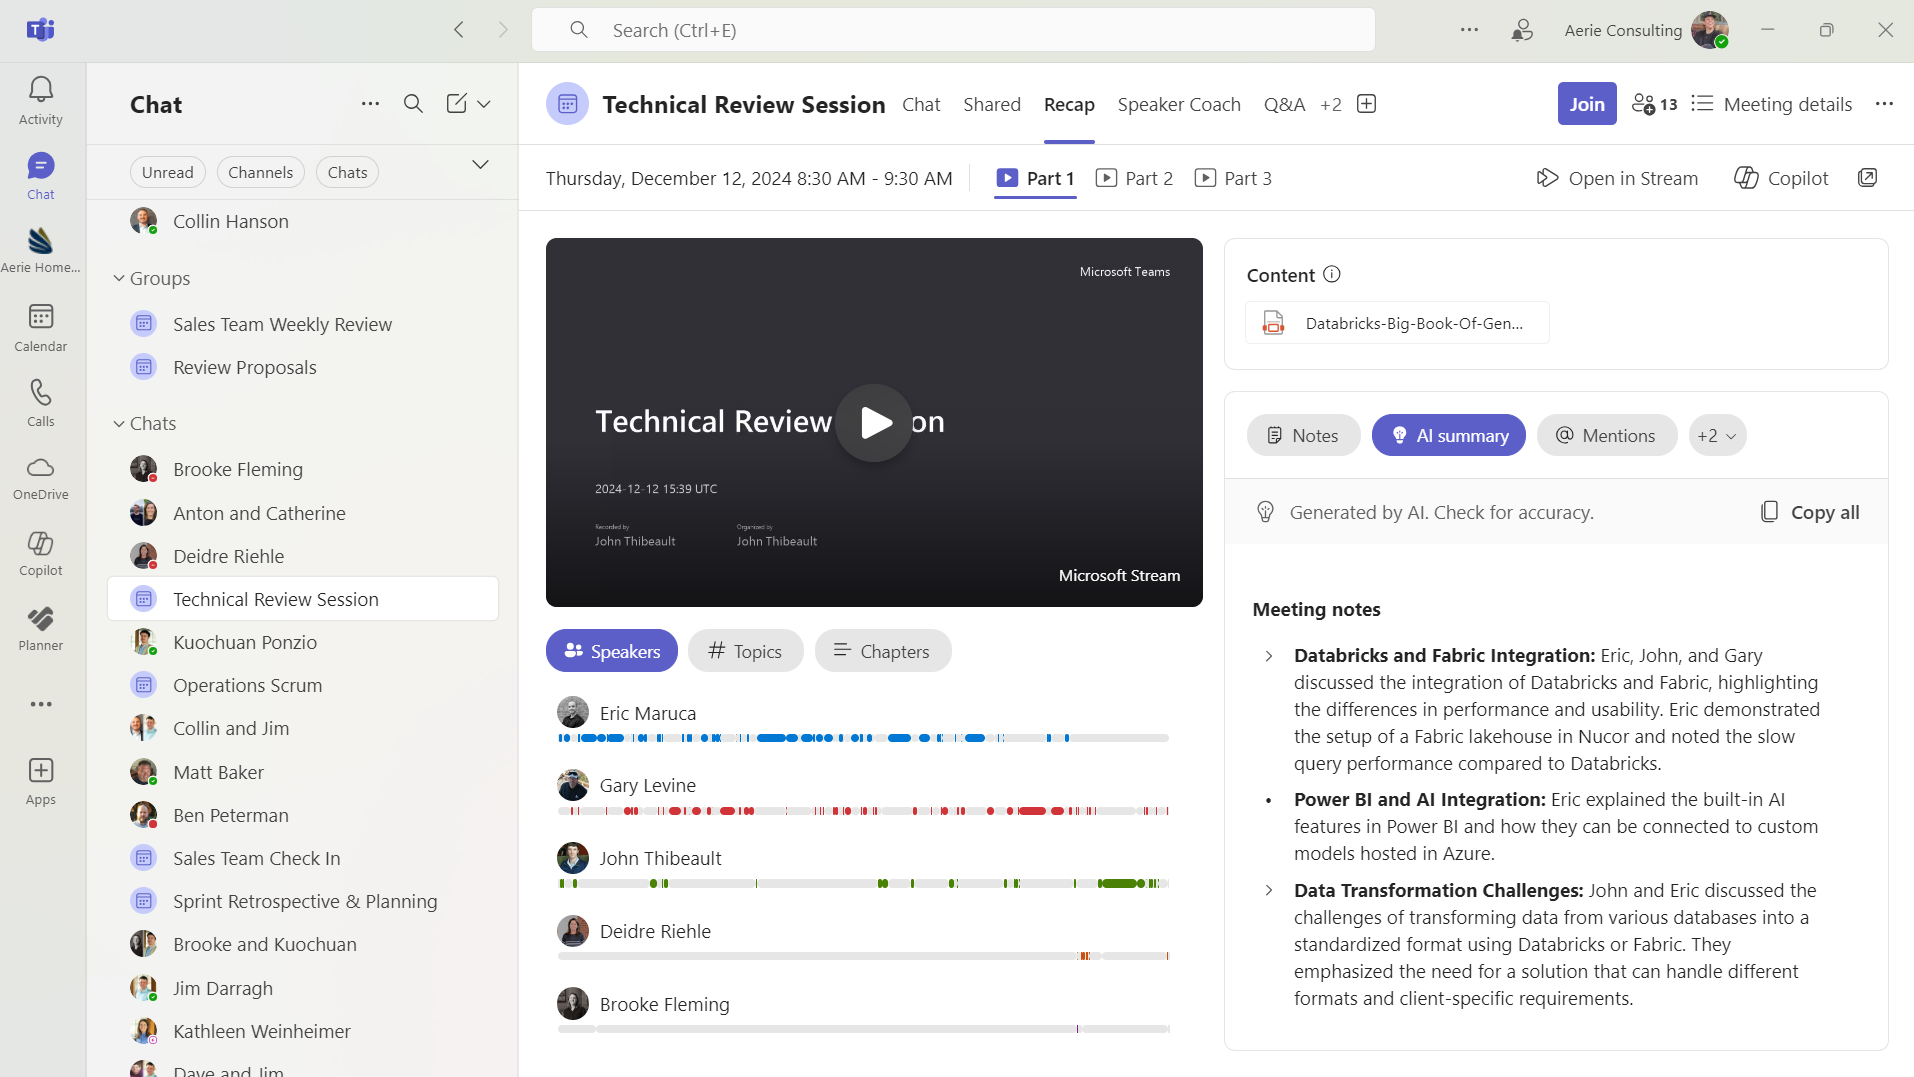
Task: Open the Speaker Coach tab
Action: (x=1178, y=104)
